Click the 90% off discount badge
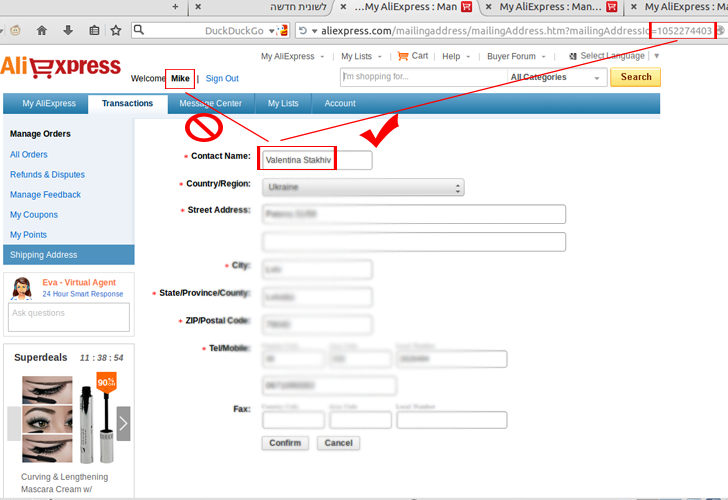The height and width of the screenshot is (500, 728). click(x=106, y=383)
